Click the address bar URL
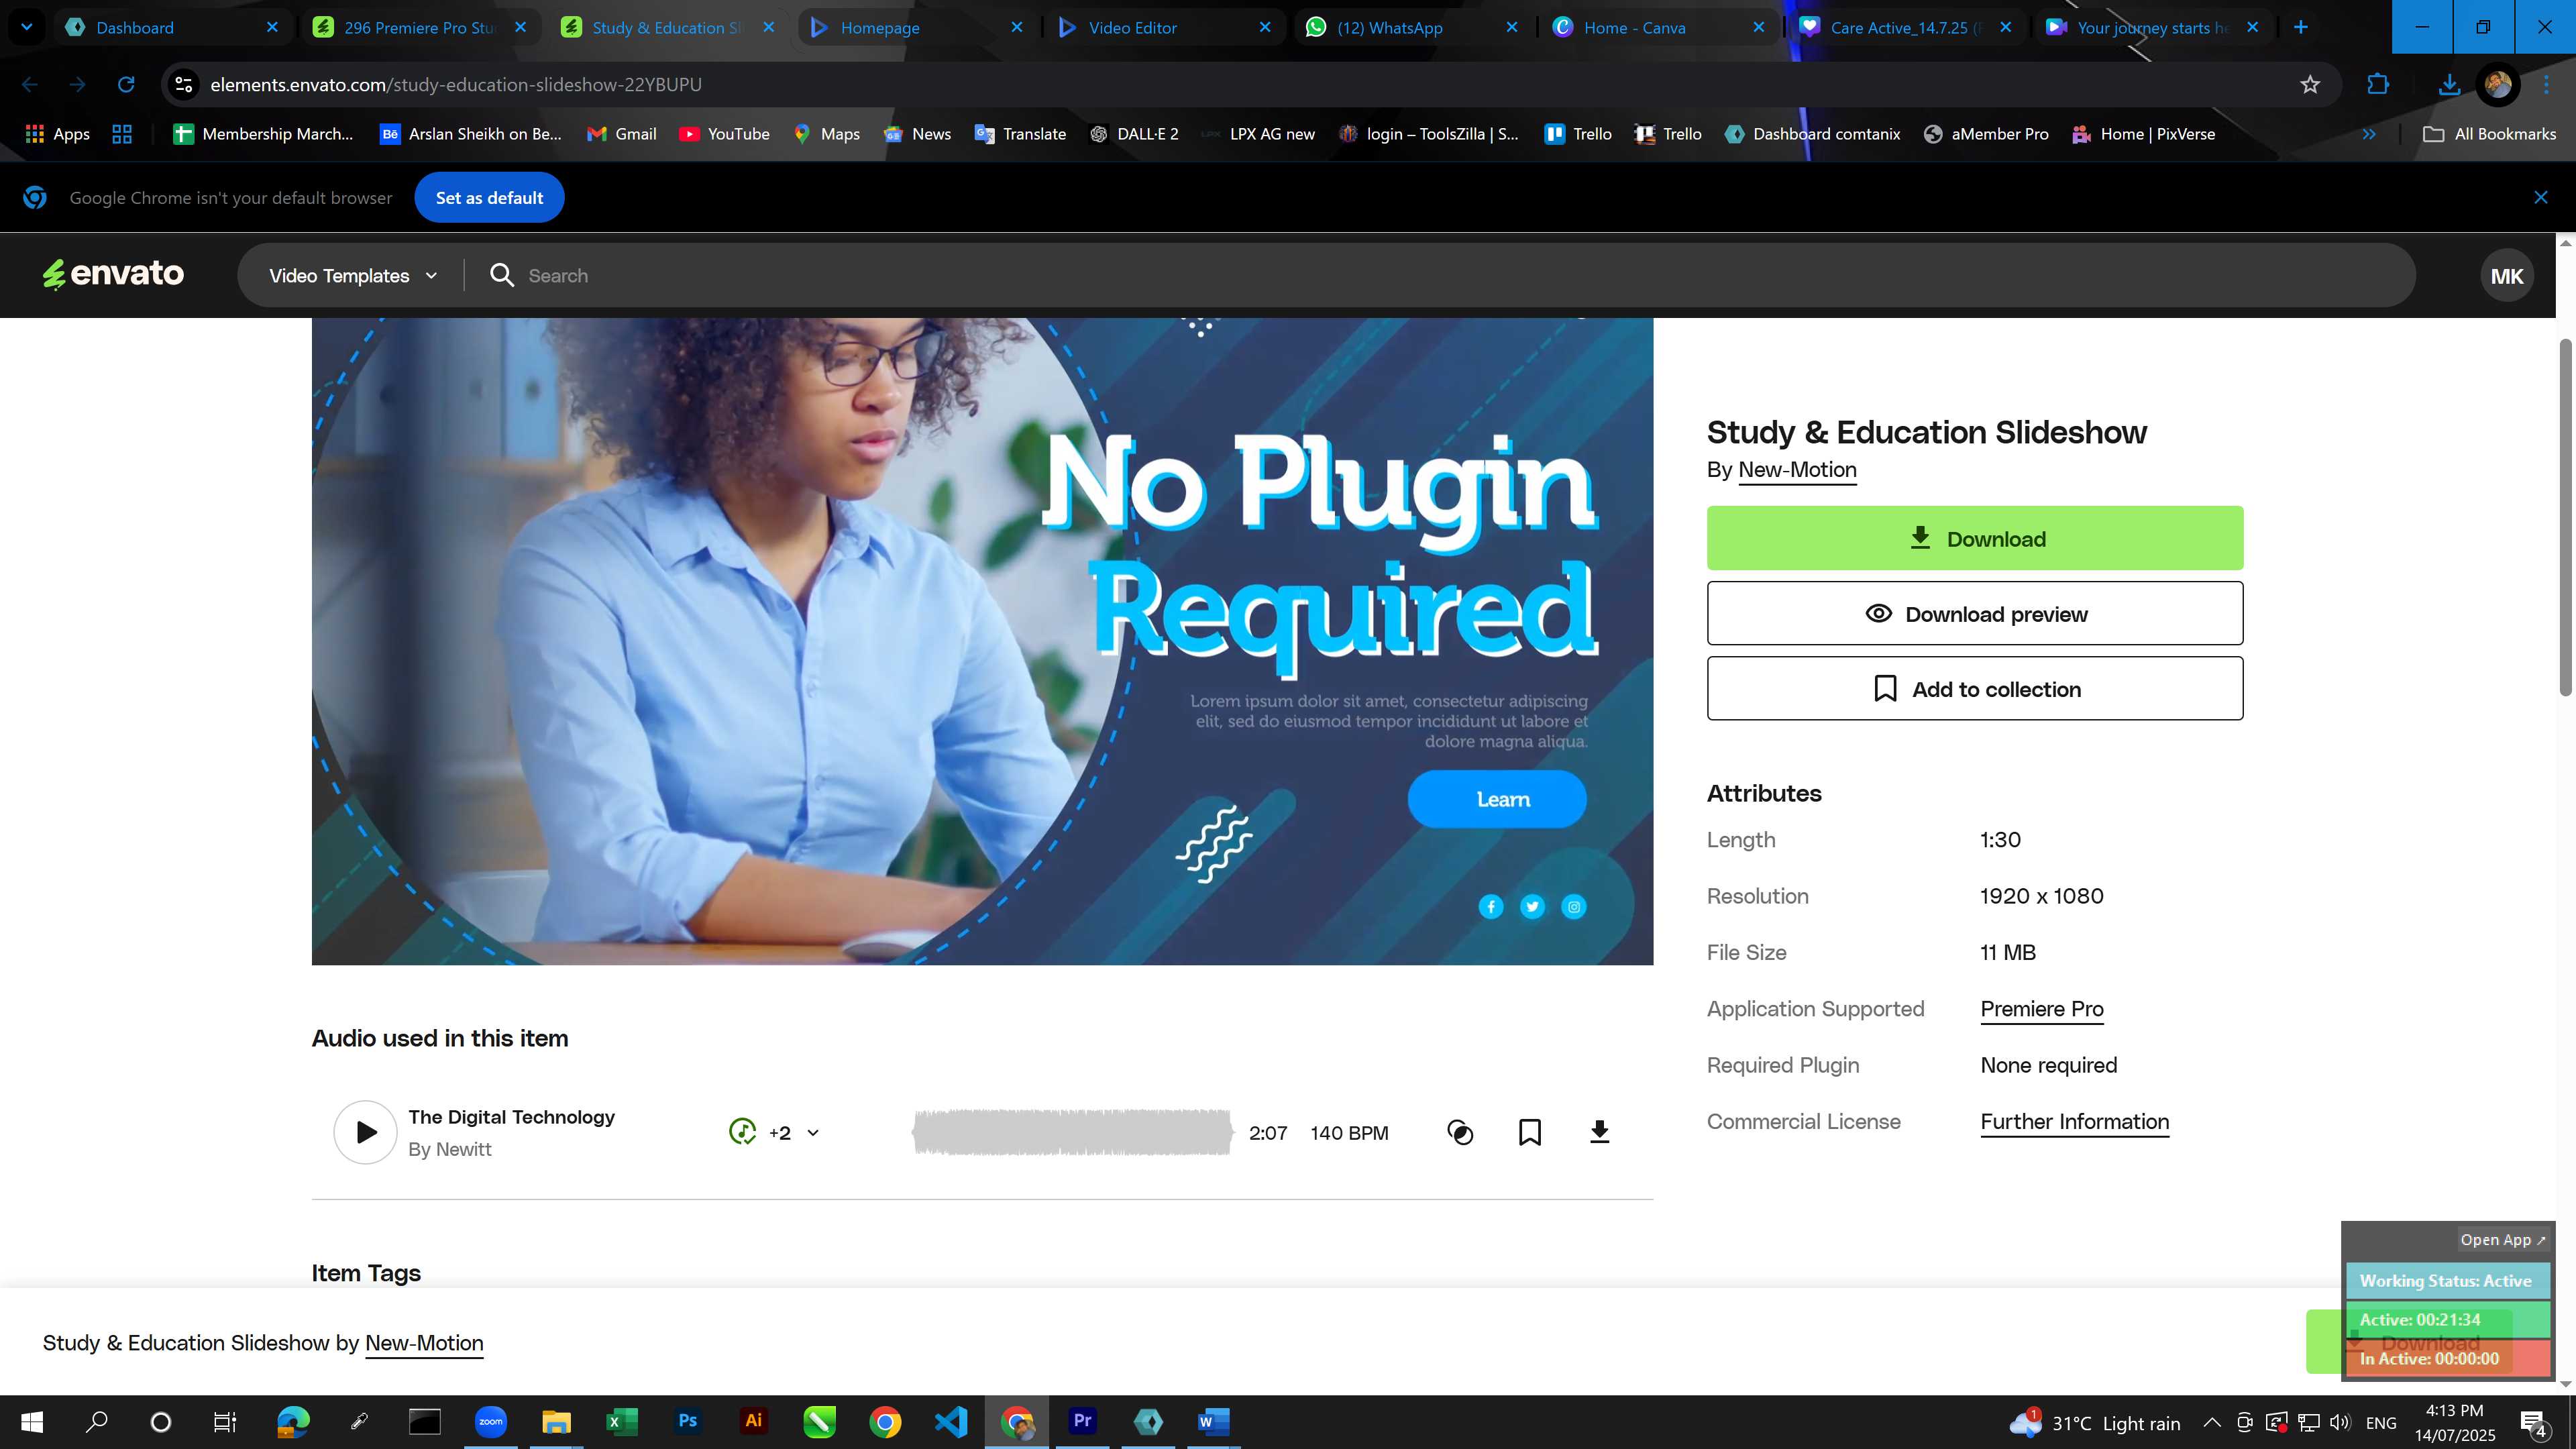 point(456,84)
